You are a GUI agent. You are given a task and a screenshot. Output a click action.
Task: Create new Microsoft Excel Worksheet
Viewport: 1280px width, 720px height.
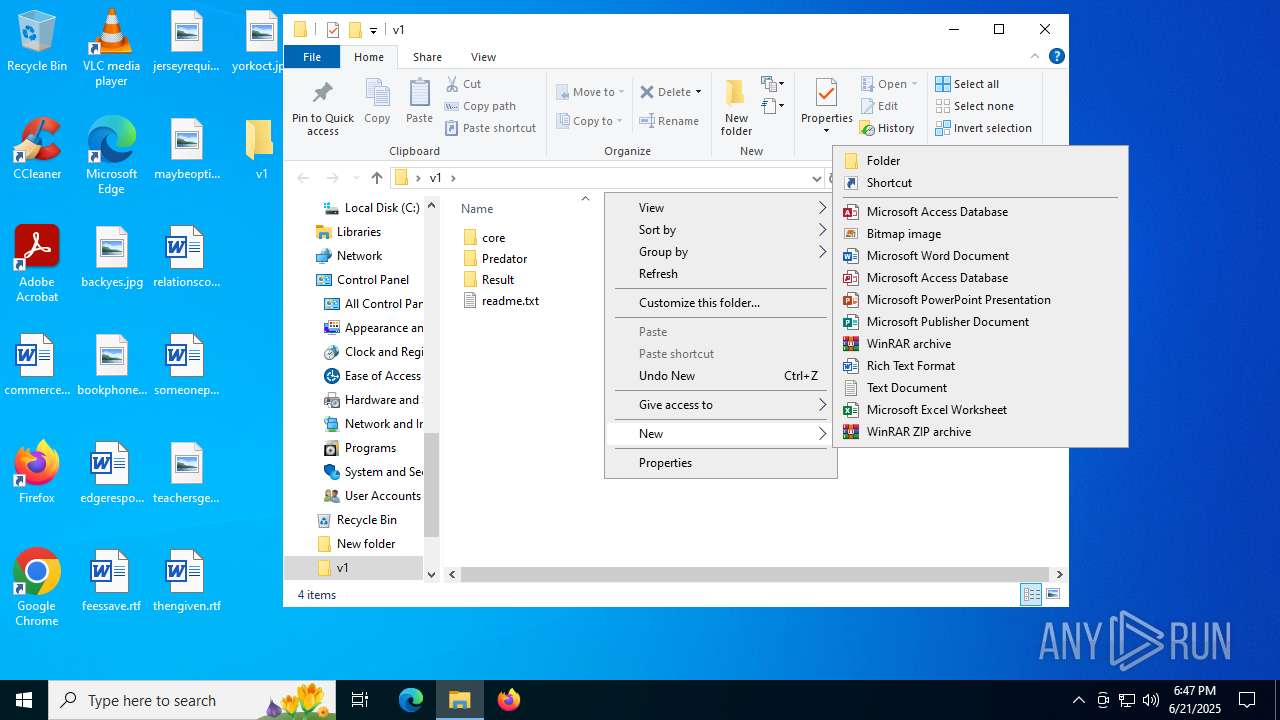tap(980, 410)
